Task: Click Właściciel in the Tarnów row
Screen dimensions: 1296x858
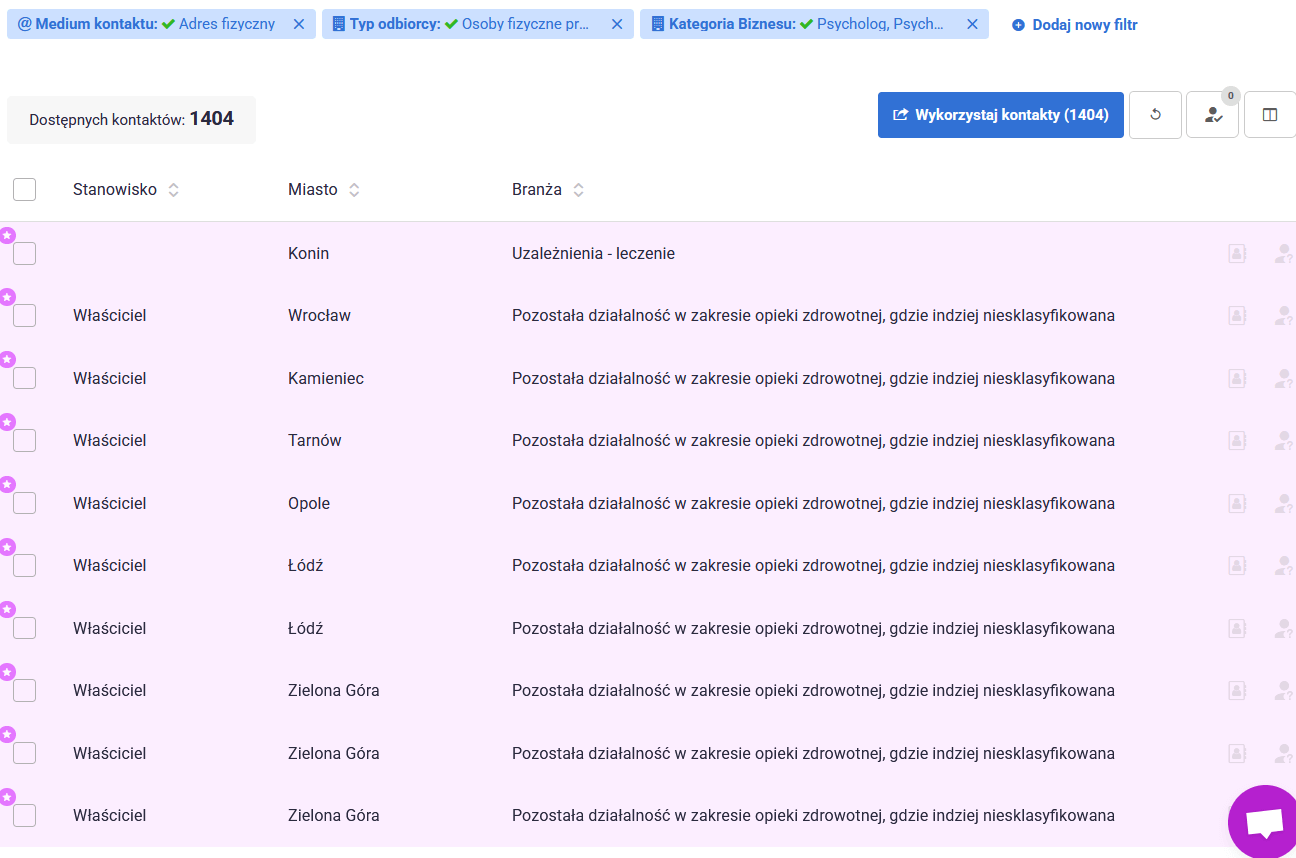Action: click(x=110, y=440)
